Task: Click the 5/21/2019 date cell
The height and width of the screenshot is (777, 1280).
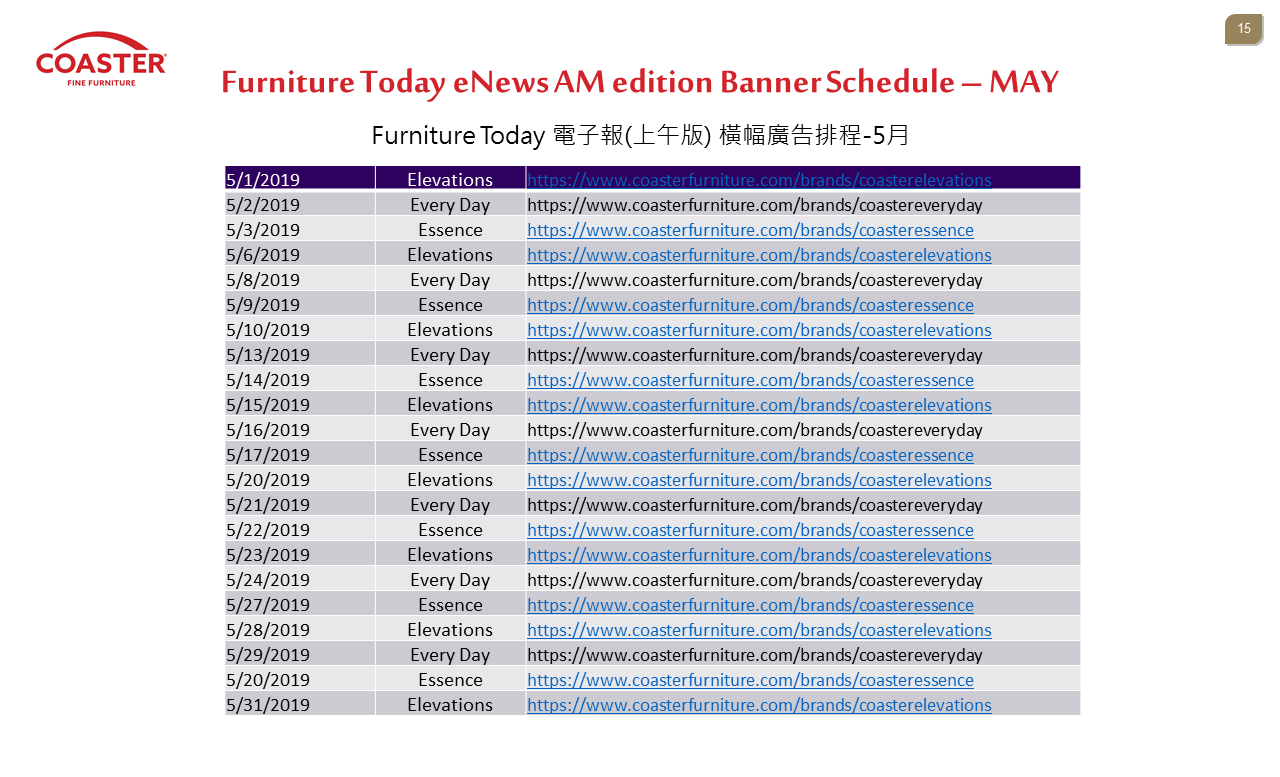Action: tap(300, 504)
